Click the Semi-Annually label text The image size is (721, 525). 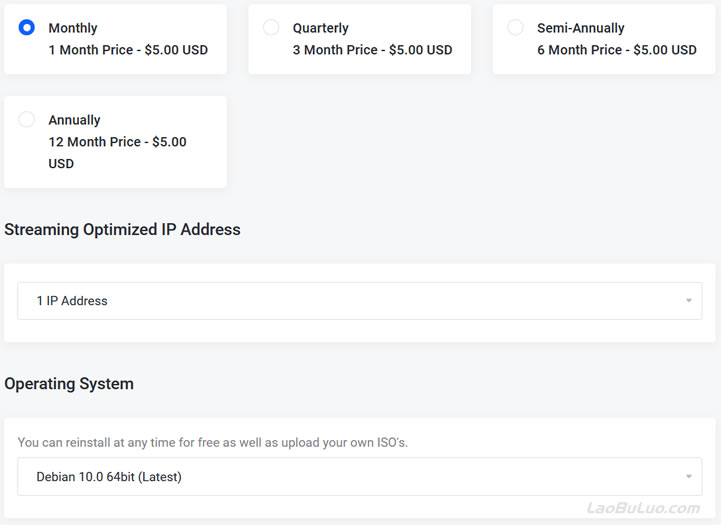pos(581,28)
